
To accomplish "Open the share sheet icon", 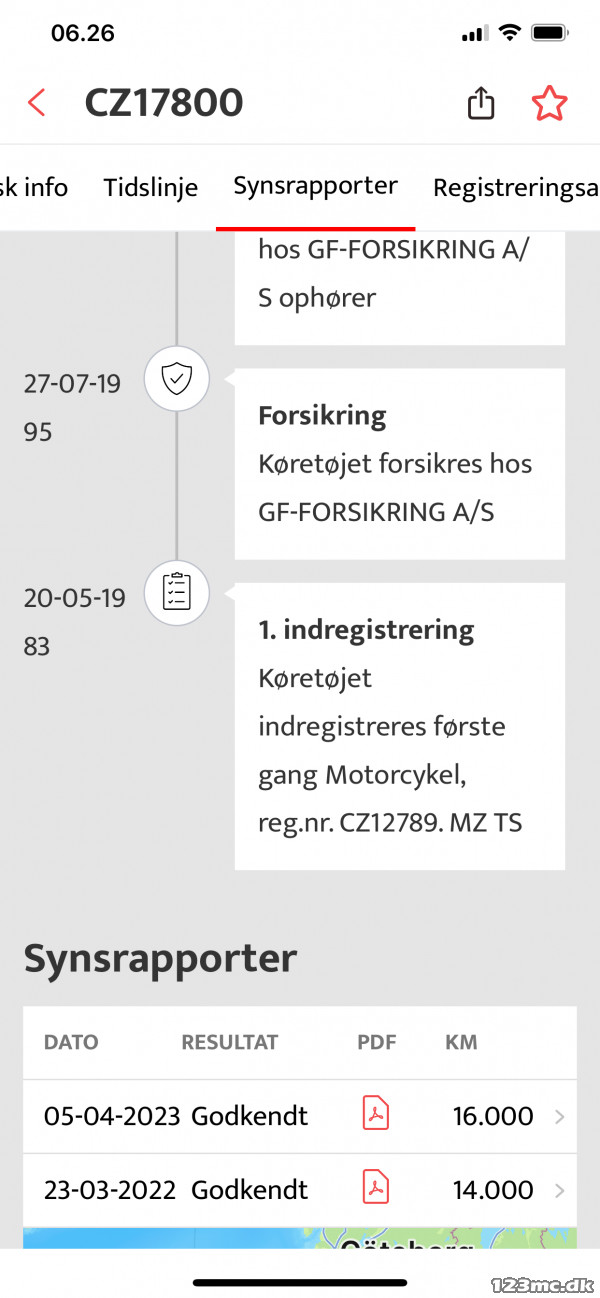I will coord(481,103).
